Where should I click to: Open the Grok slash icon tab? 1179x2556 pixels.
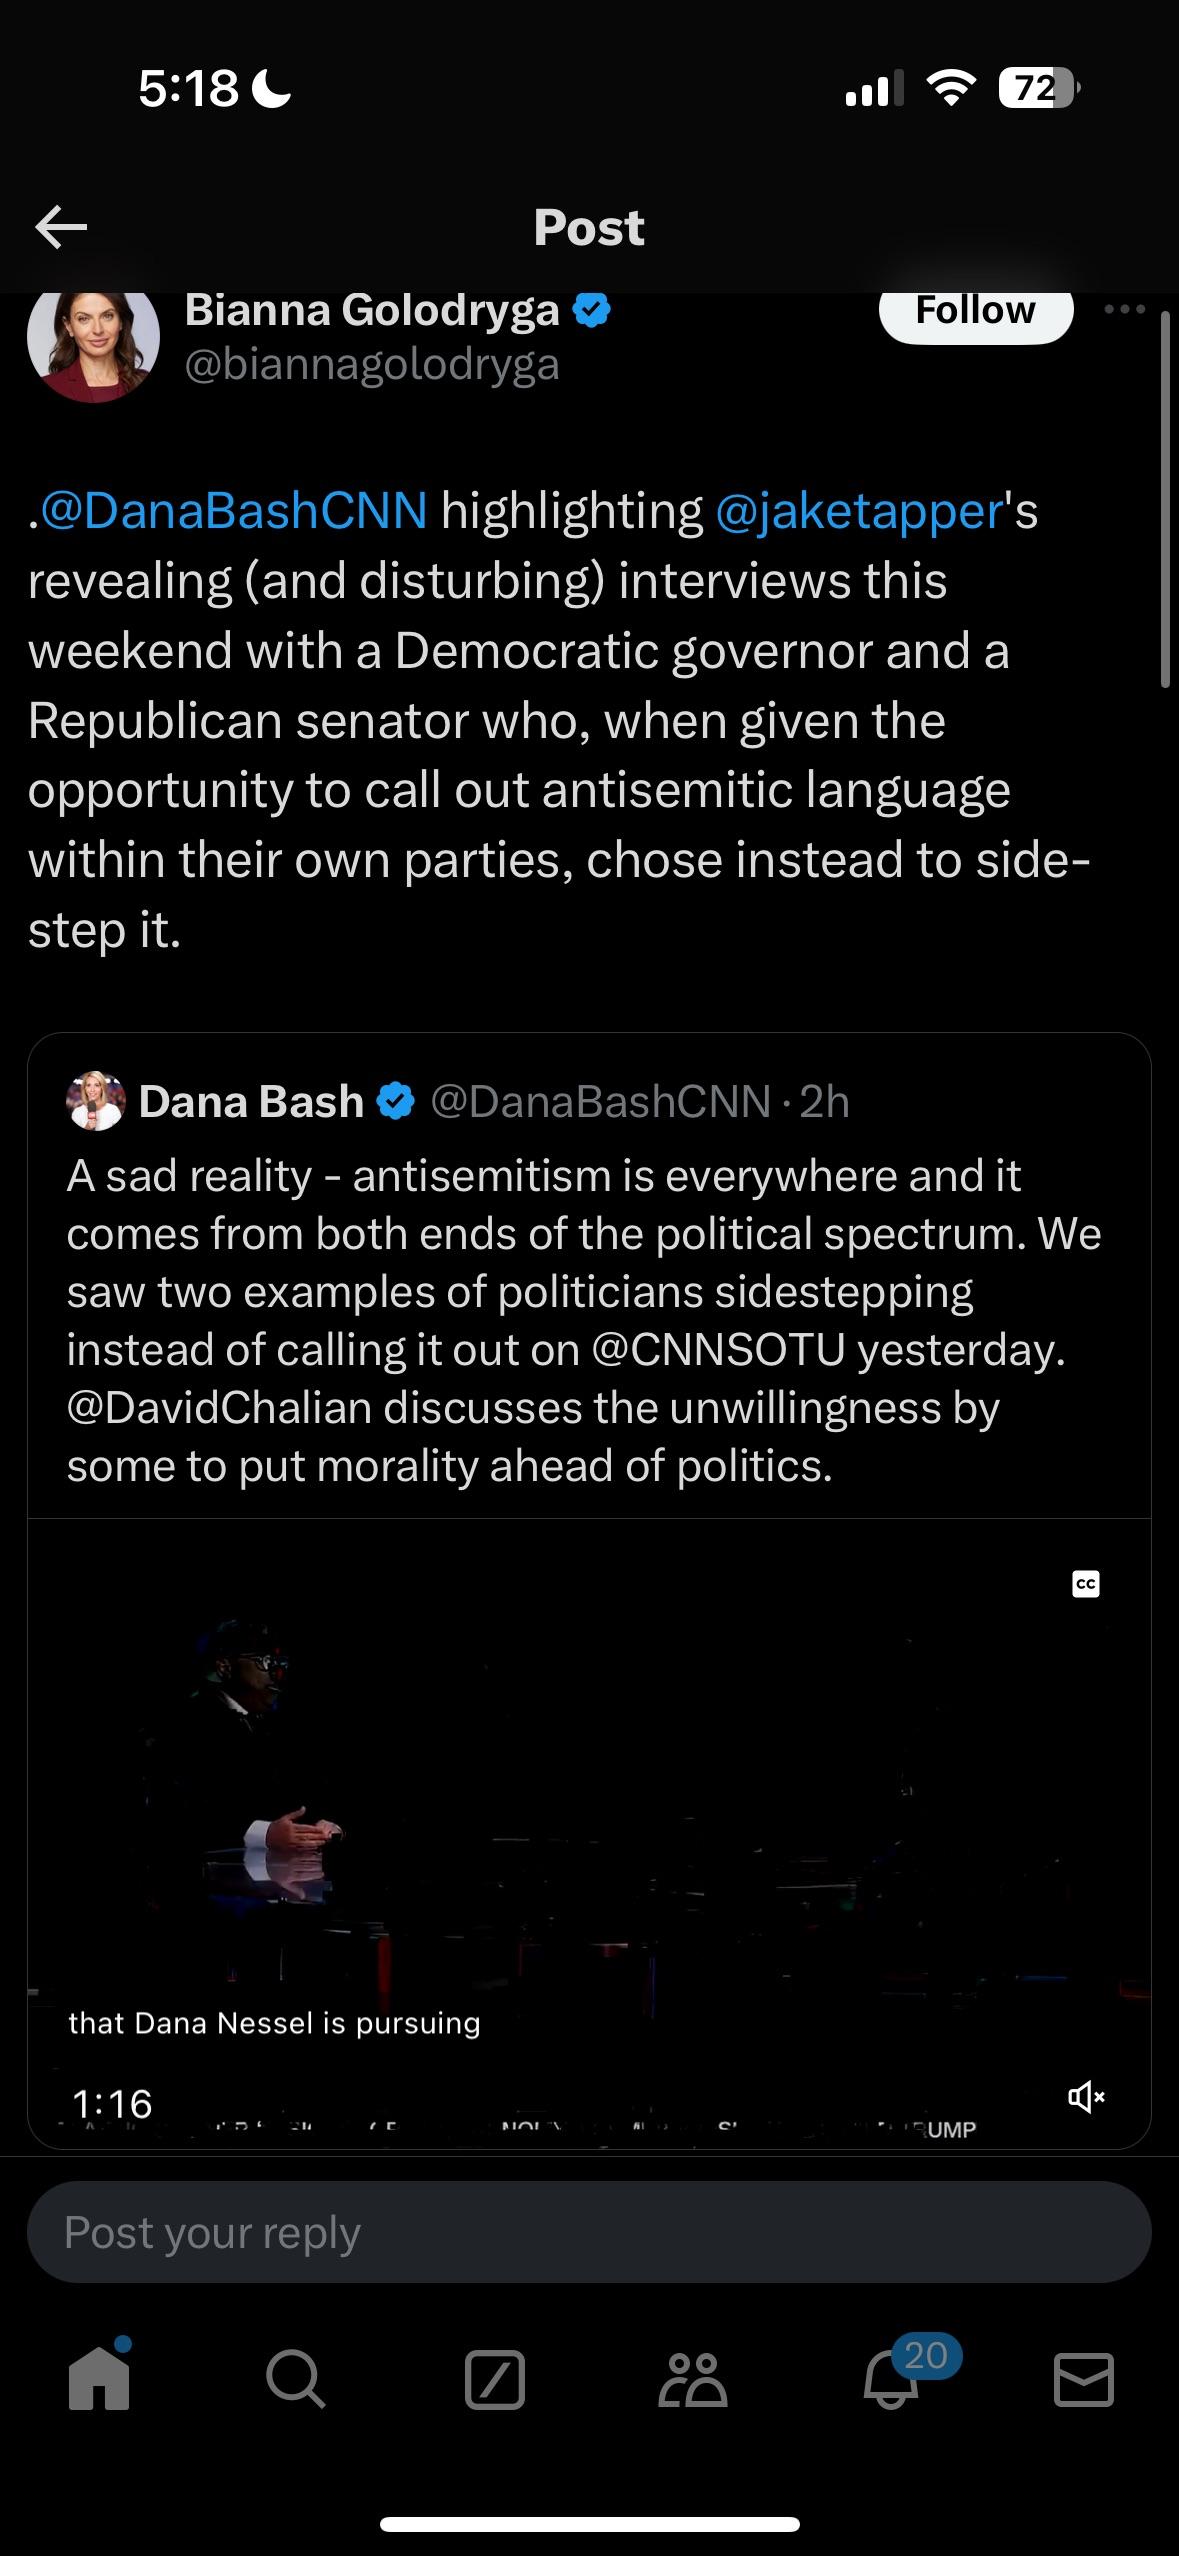click(495, 2379)
